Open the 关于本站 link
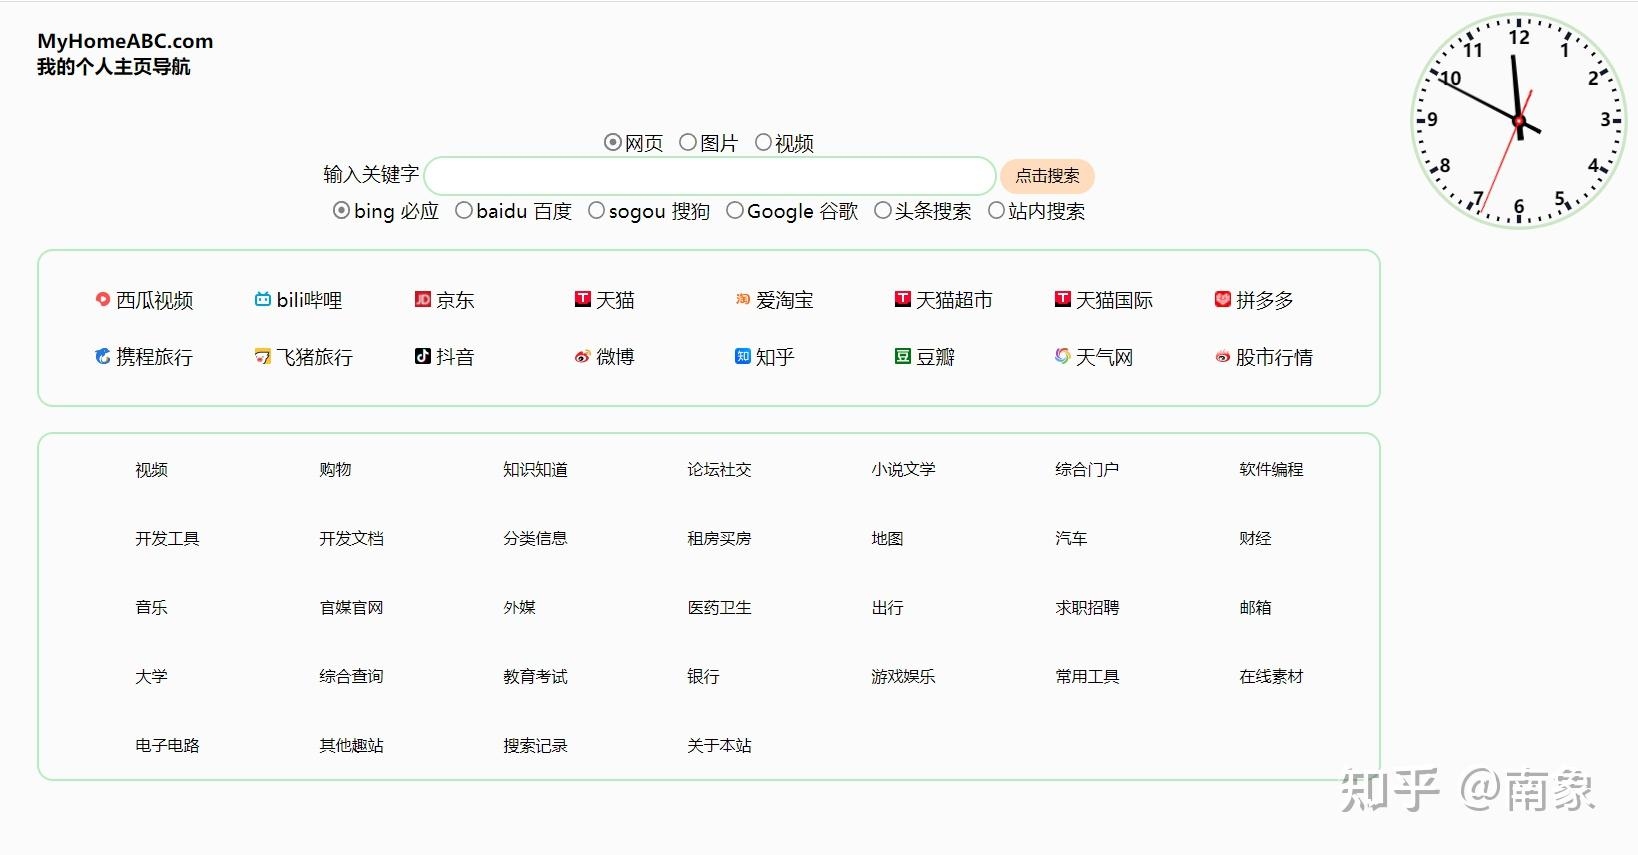Viewport: 1638px width, 855px height. 719,745
